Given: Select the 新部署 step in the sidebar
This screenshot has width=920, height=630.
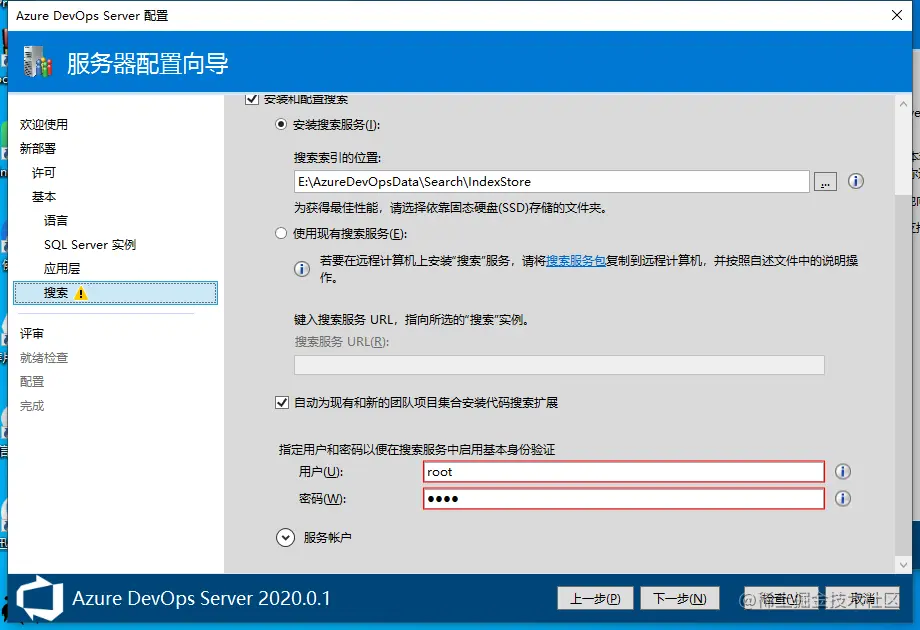Looking at the screenshot, I should coord(38,148).
